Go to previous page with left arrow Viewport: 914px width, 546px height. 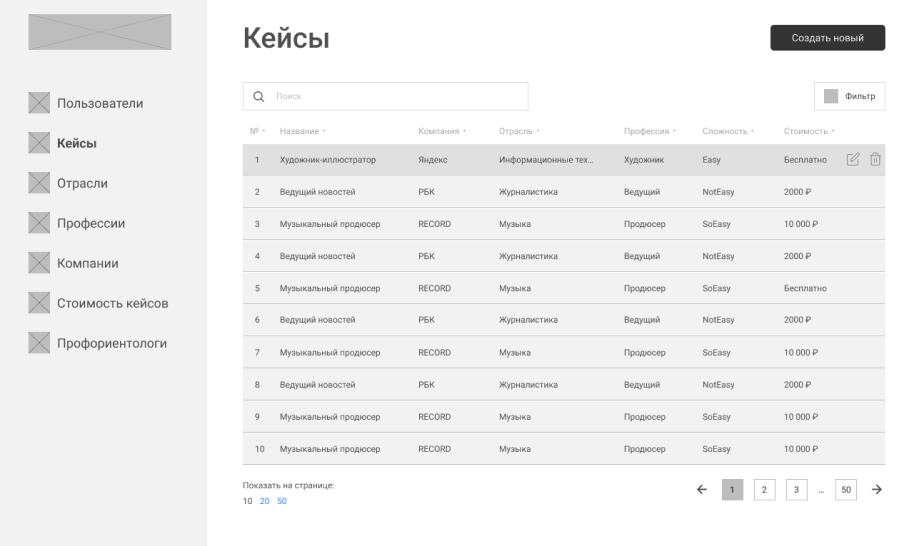[x=702, y=488]
